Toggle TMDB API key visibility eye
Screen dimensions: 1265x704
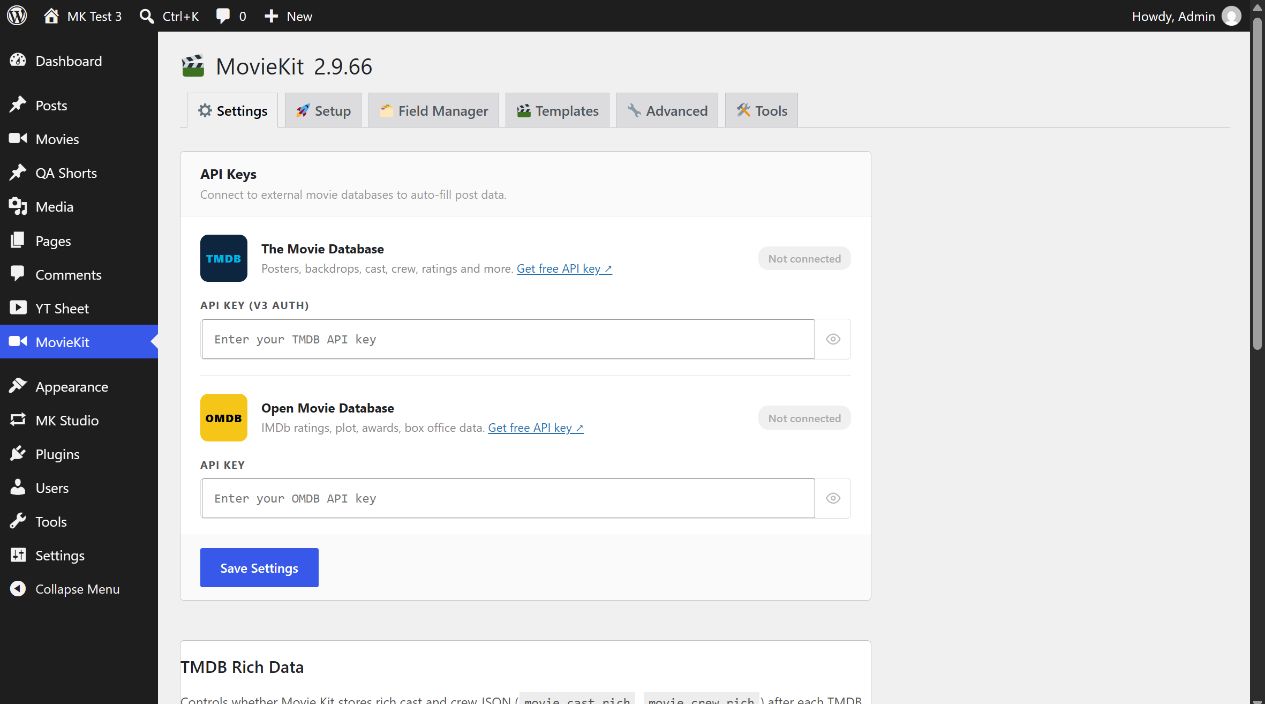pyautogui.click(x=833, y=339)
